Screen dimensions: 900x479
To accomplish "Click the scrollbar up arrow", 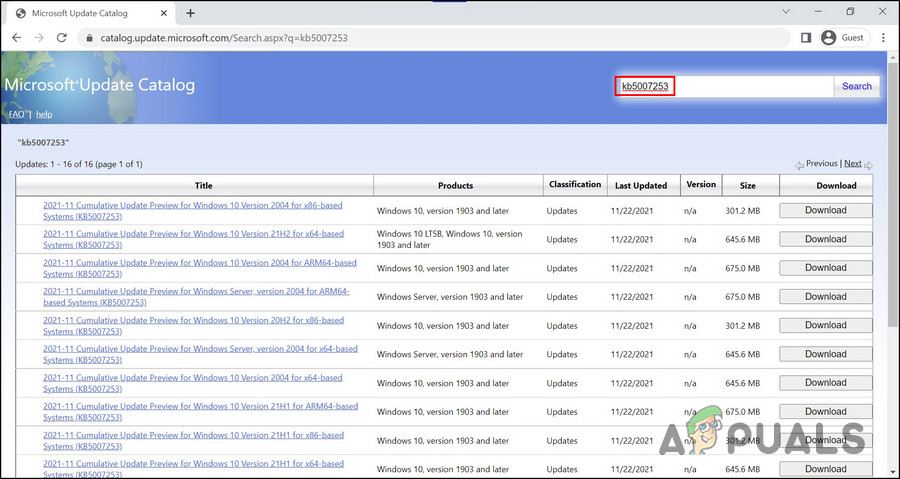I will (894, 57).
